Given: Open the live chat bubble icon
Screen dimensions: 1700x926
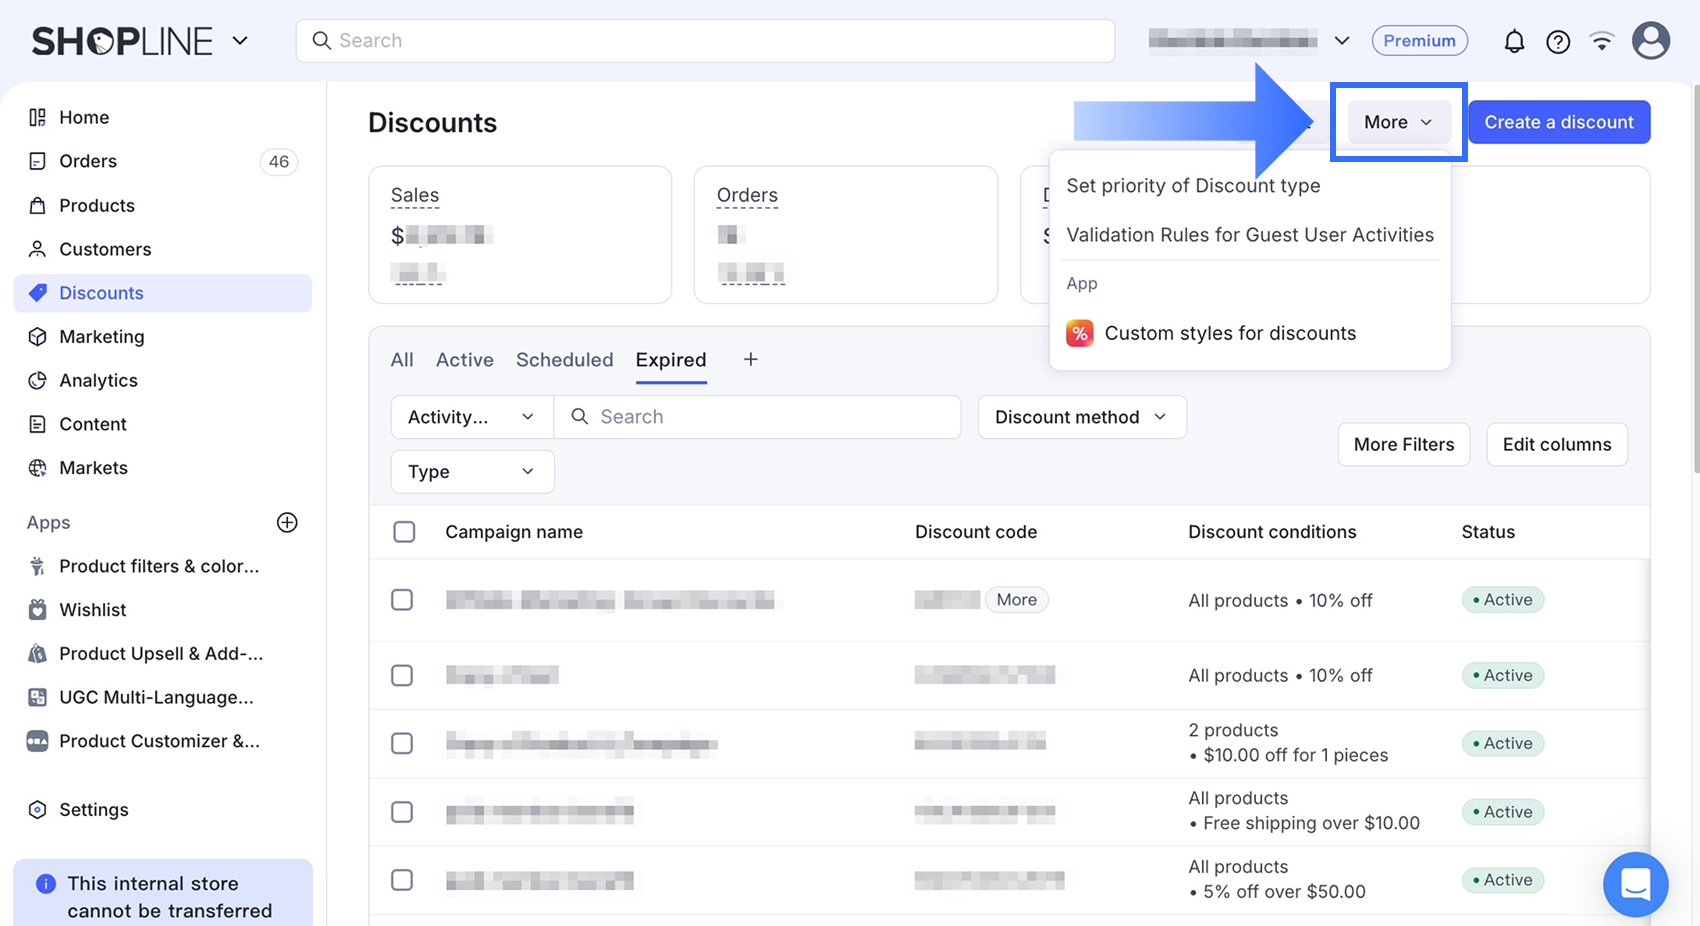Looking at the screenshot, I should pyautogui.click(x=1635, y=884).
